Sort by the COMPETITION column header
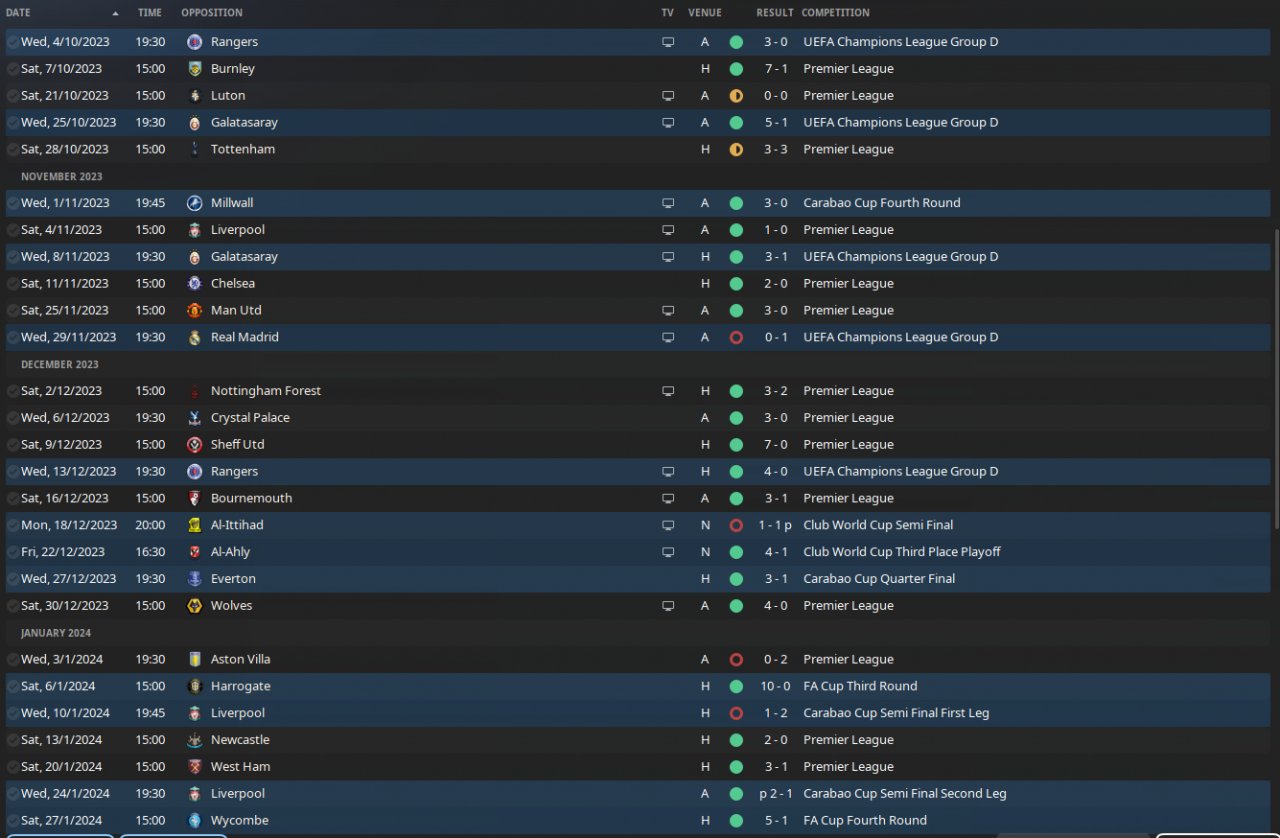1280x838 pixels. click(x=836, y=13)
